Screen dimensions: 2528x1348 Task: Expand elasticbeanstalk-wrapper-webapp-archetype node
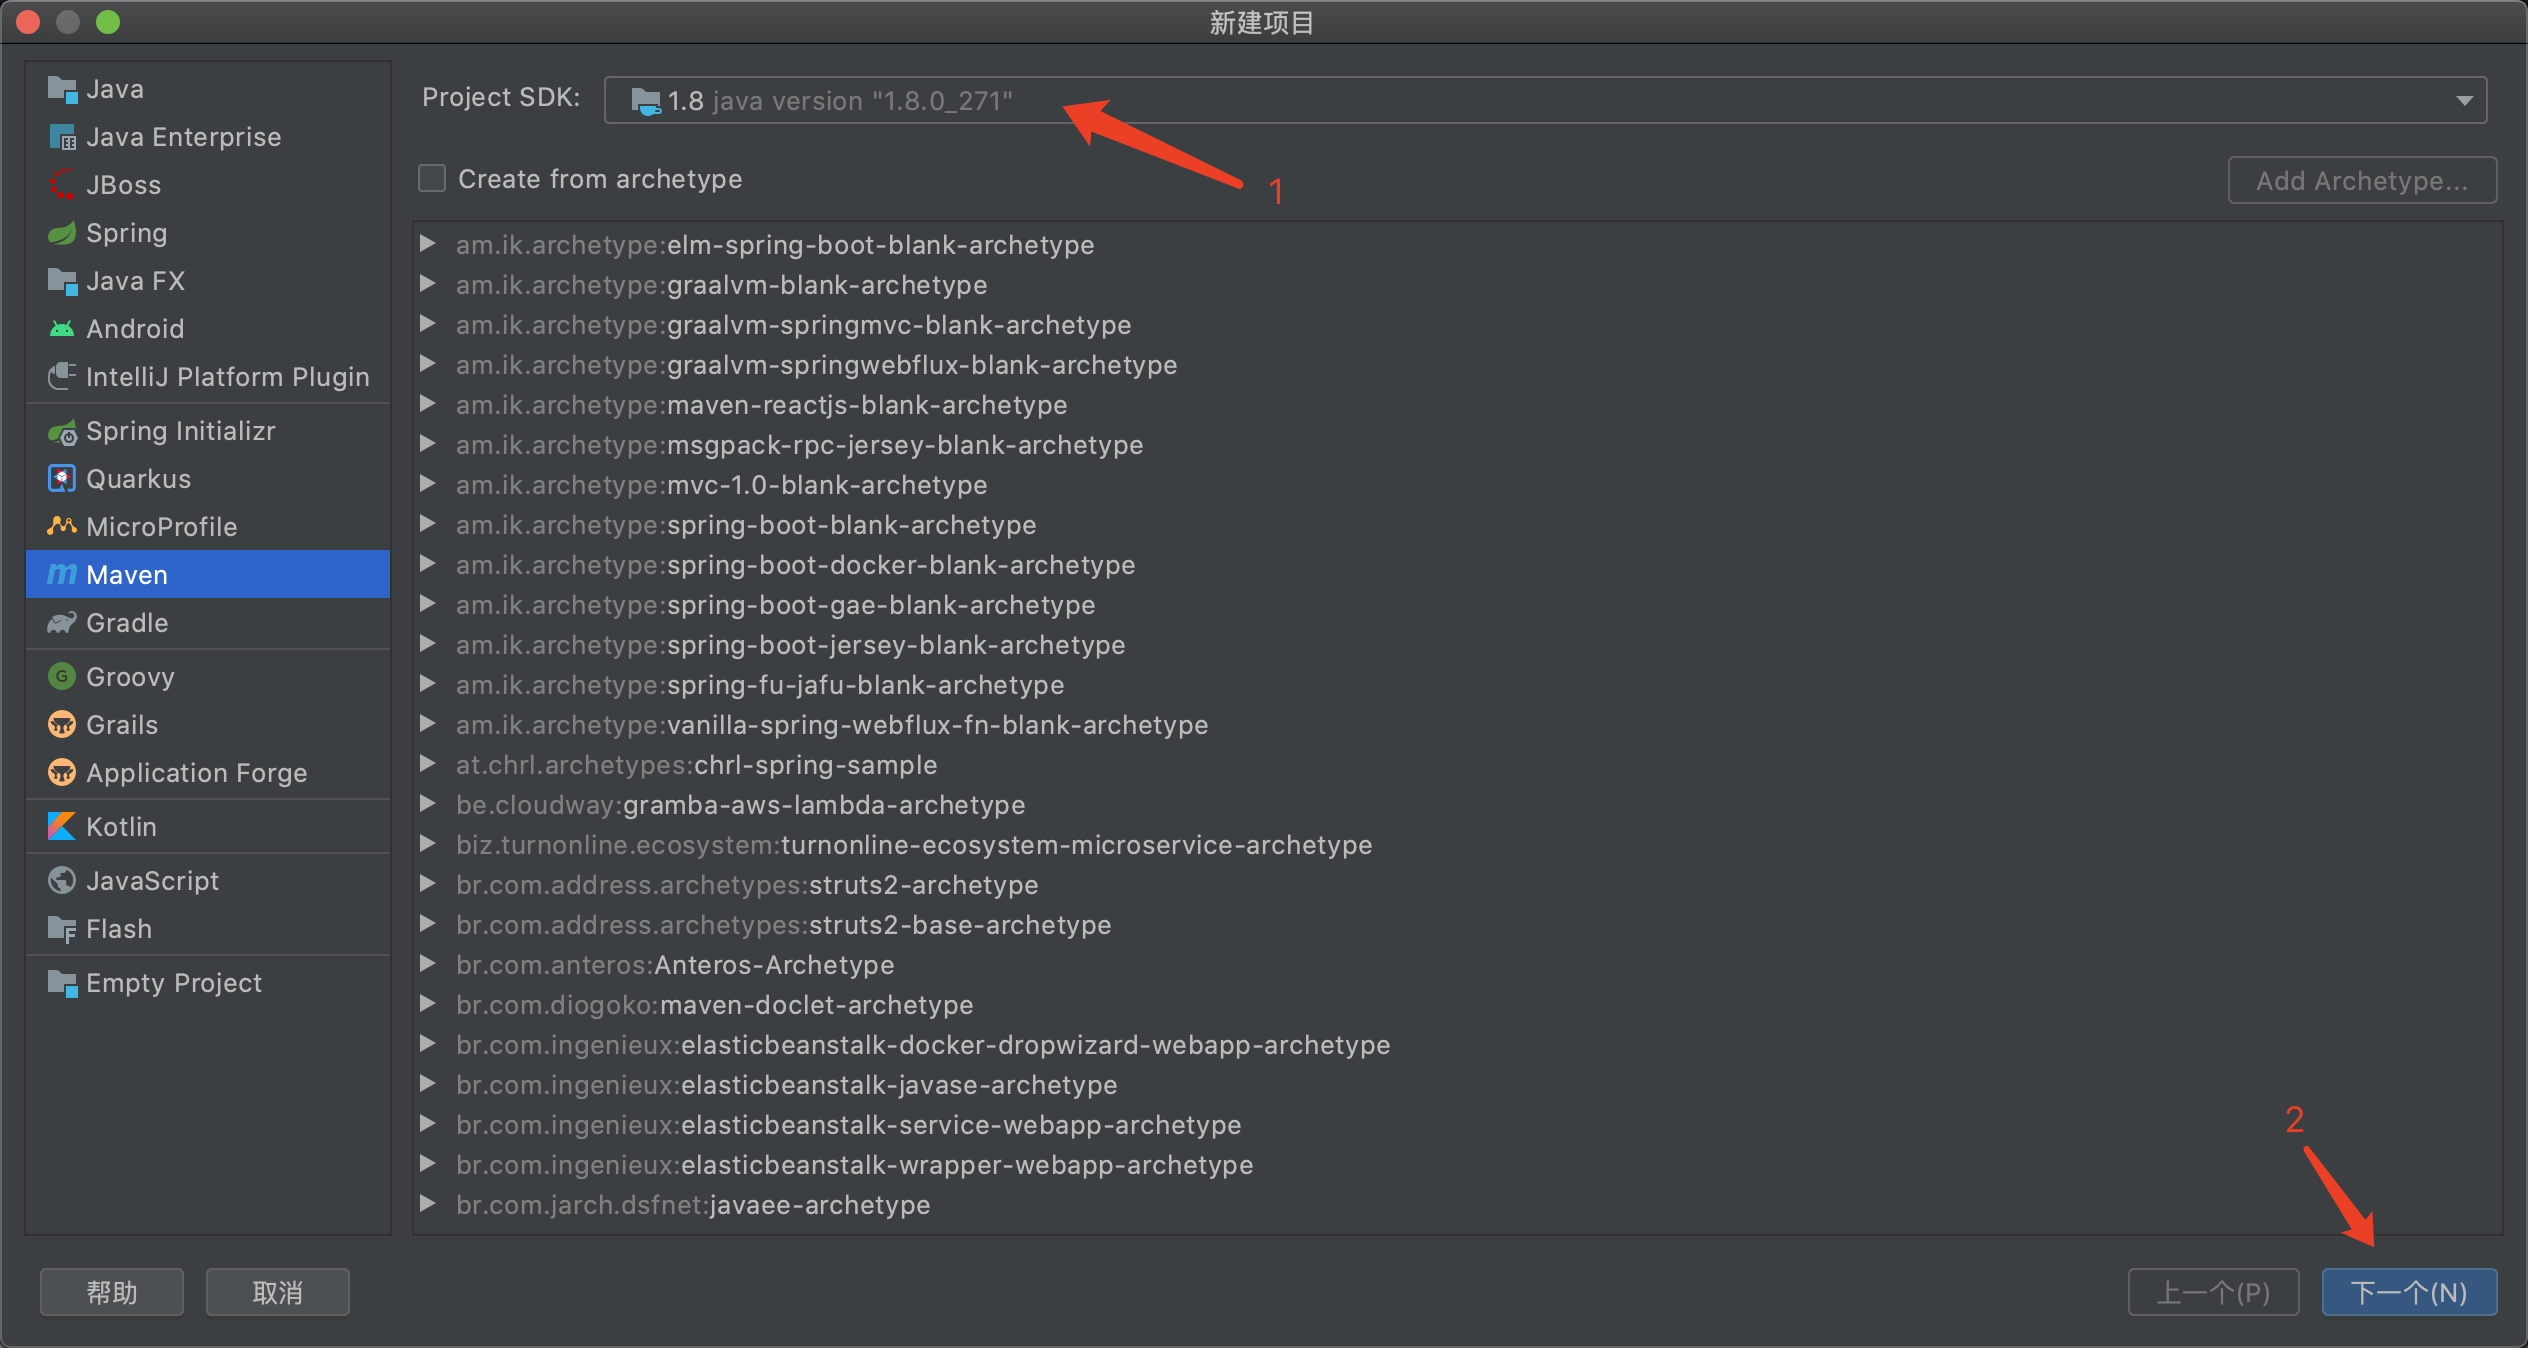coord(427,1163)
